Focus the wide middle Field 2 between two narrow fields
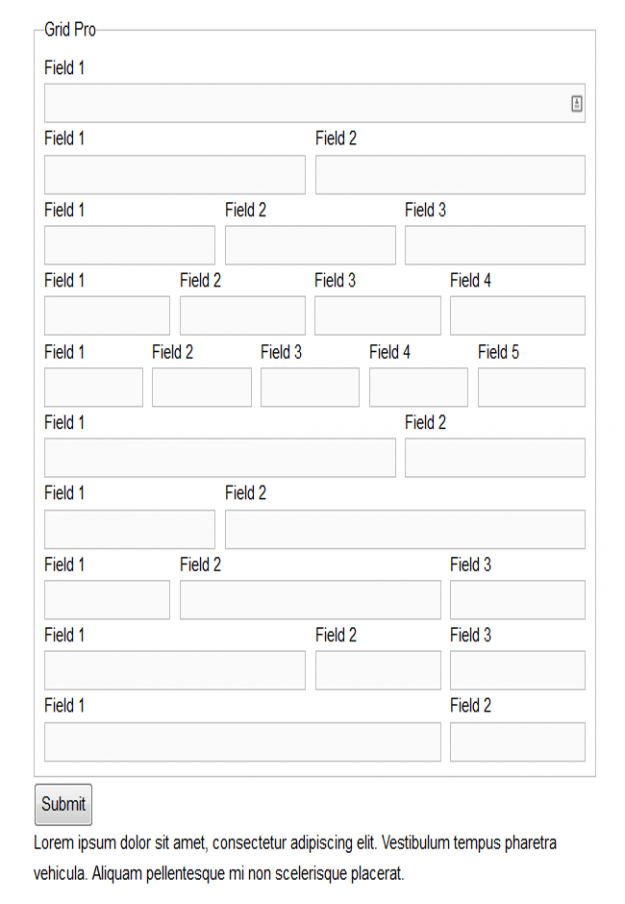 [310, 600]
